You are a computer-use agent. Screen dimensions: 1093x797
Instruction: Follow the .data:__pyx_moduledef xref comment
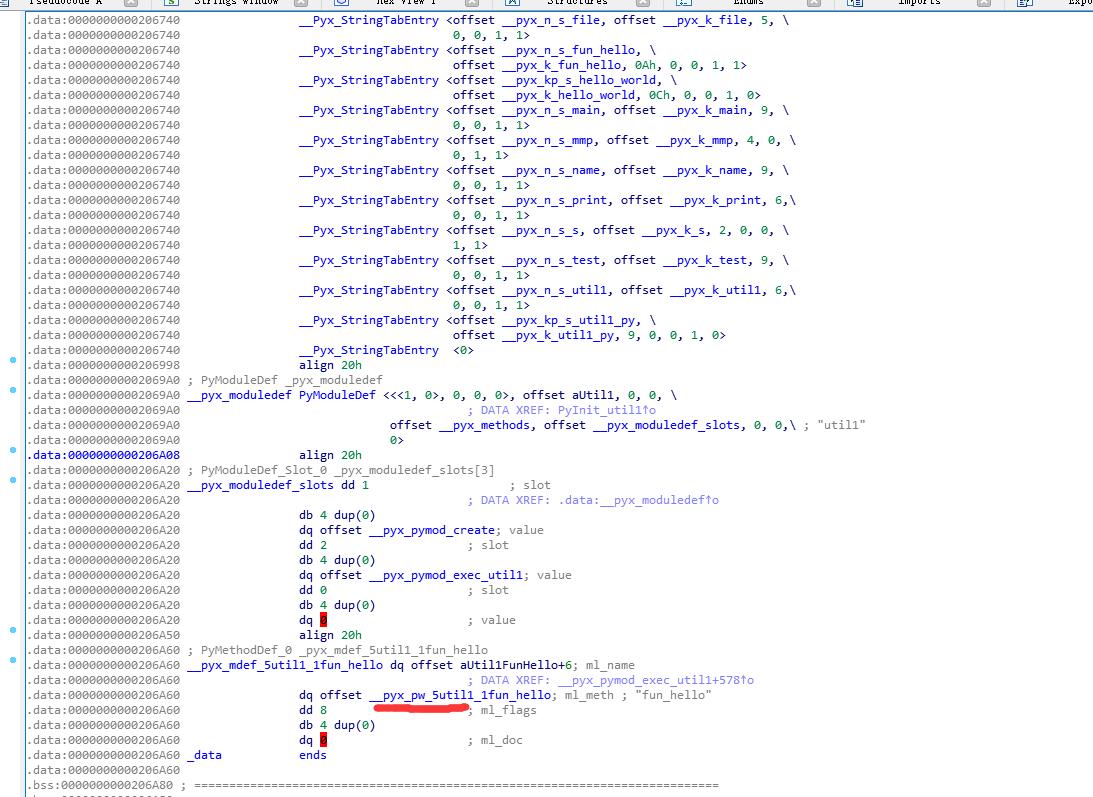639,500
